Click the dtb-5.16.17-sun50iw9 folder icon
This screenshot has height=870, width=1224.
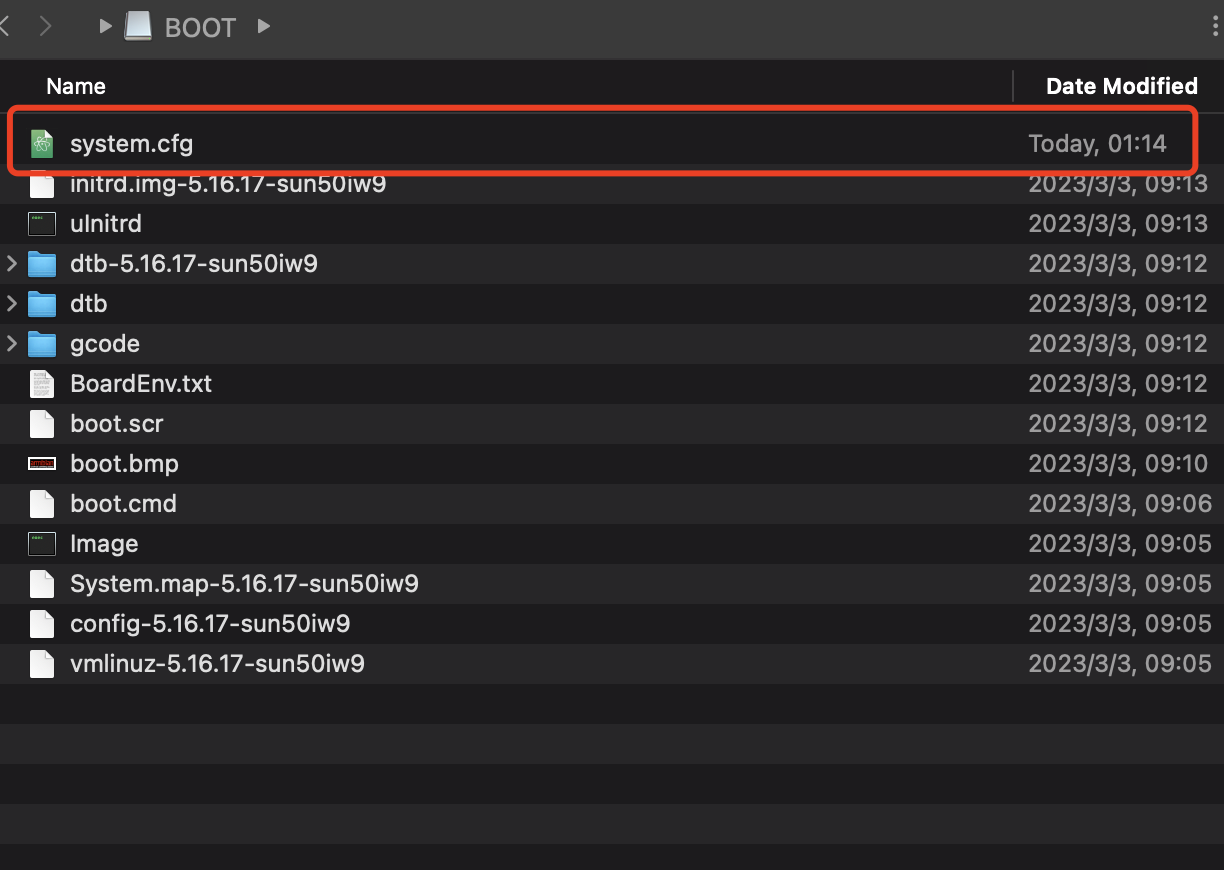[41, 264]
